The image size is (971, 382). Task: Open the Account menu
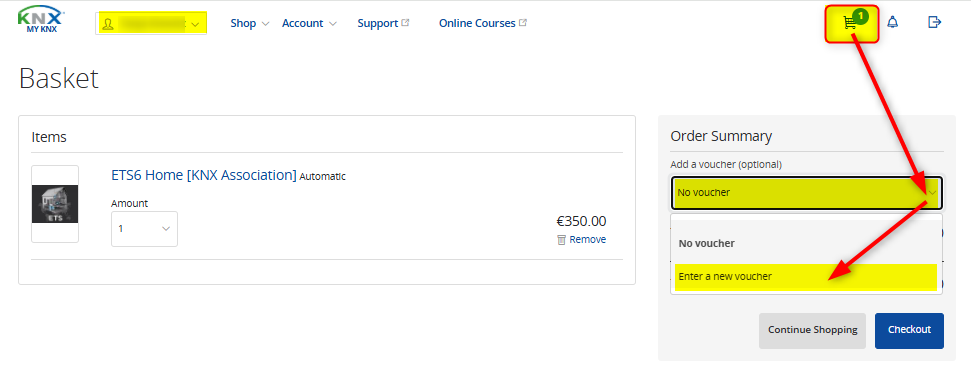point(309,23)
